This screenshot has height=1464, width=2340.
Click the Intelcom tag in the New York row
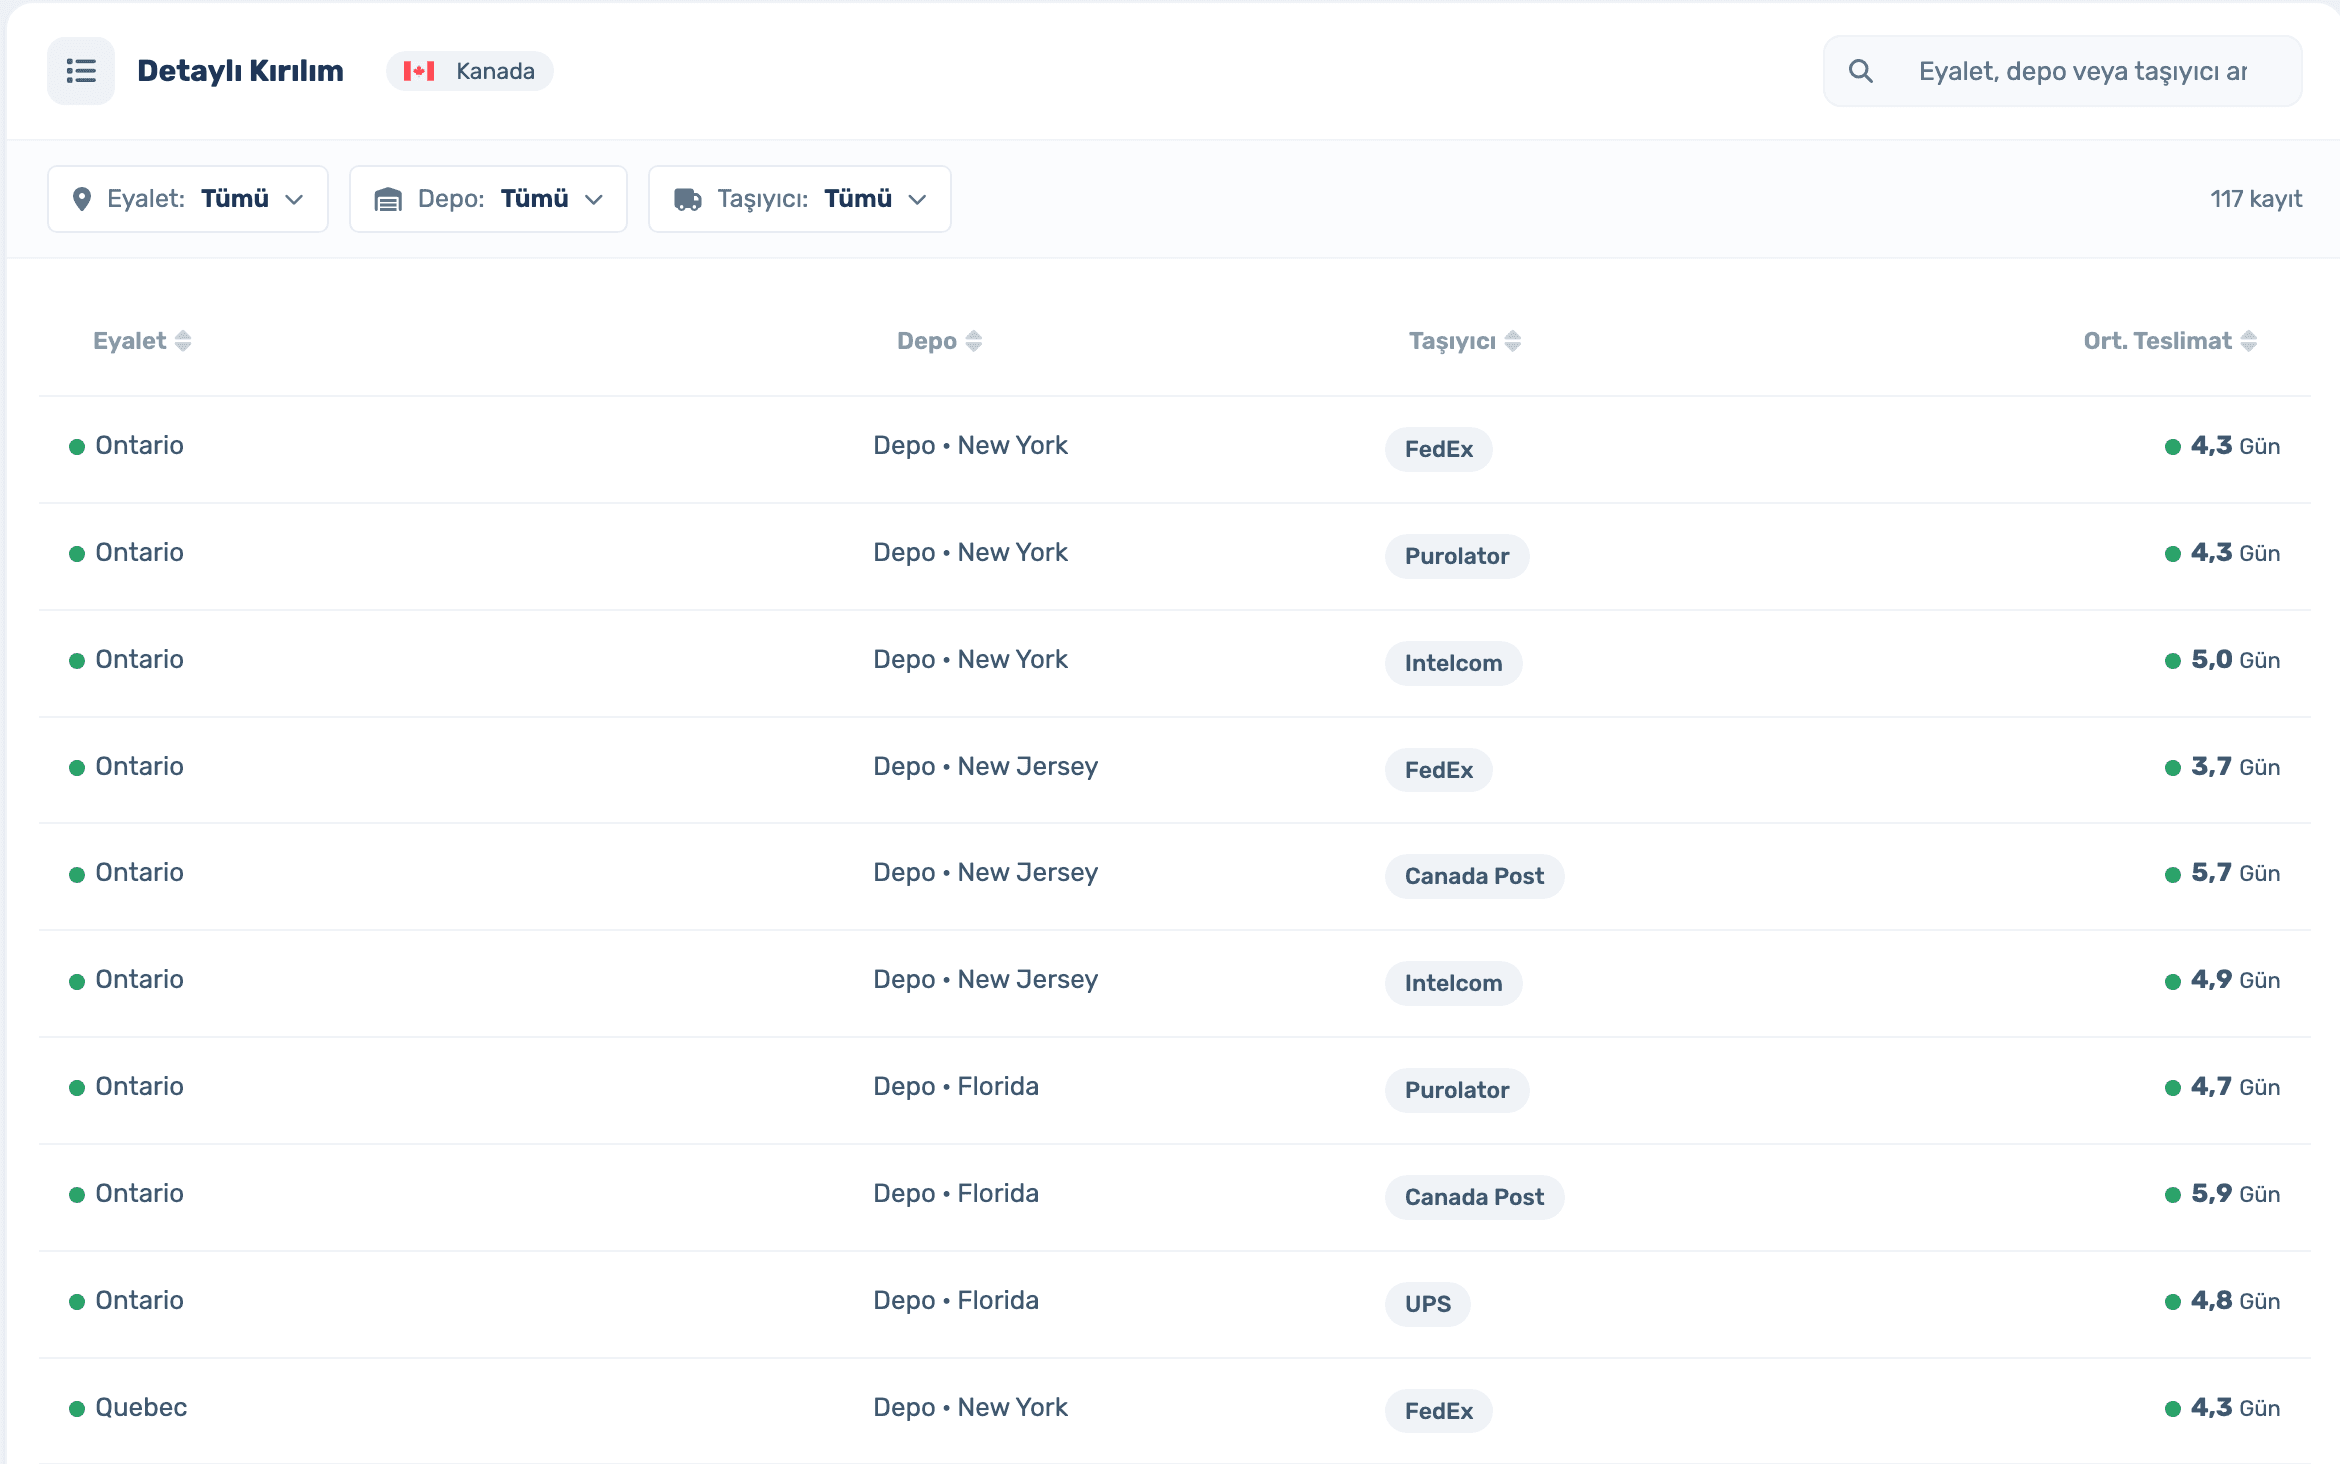[x=1453, y=663]
